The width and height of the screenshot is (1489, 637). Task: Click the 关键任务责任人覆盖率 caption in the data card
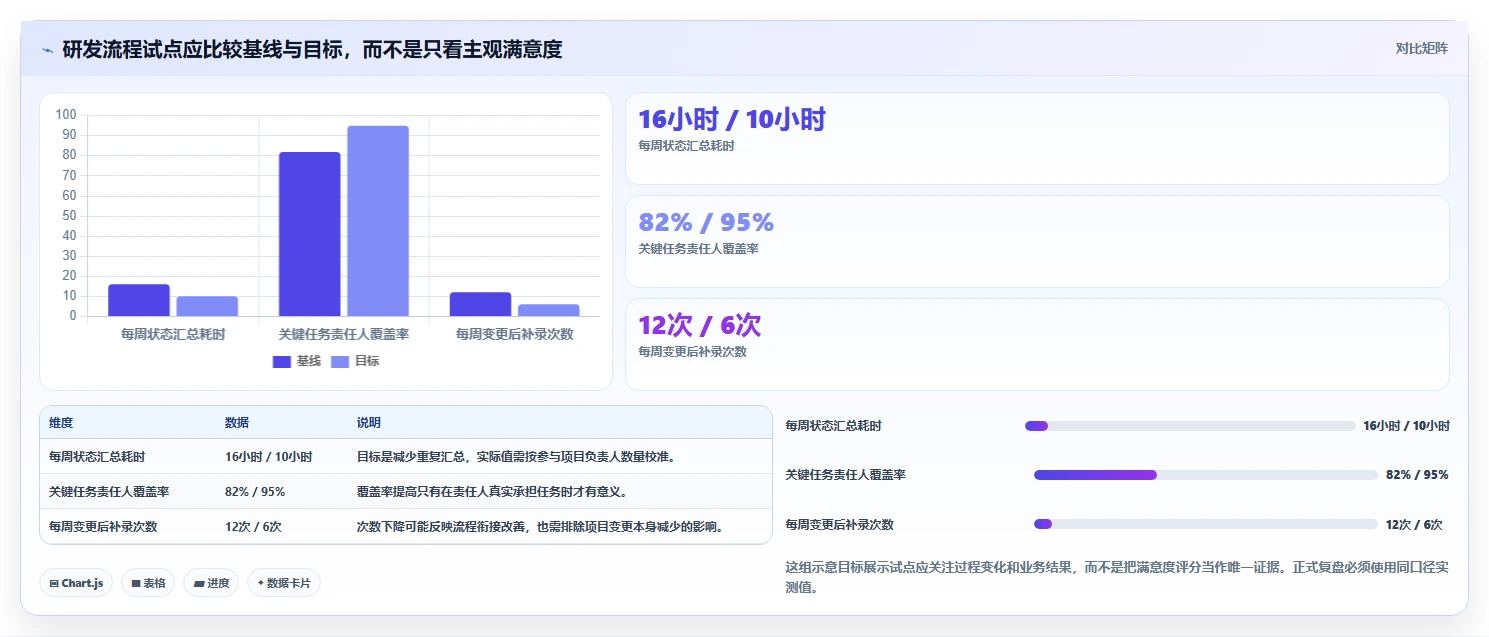pyautogui.click(x=698, y=249)
